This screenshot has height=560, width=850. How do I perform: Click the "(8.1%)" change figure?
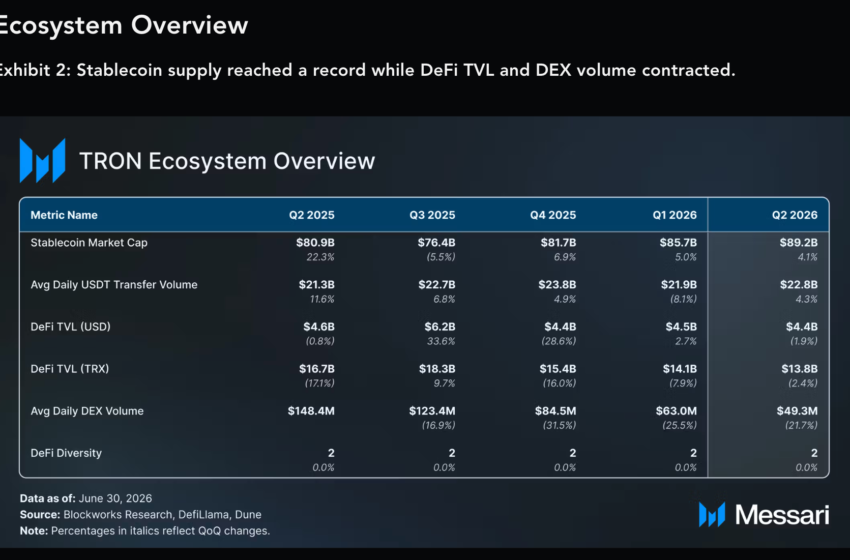coord(682,299)
